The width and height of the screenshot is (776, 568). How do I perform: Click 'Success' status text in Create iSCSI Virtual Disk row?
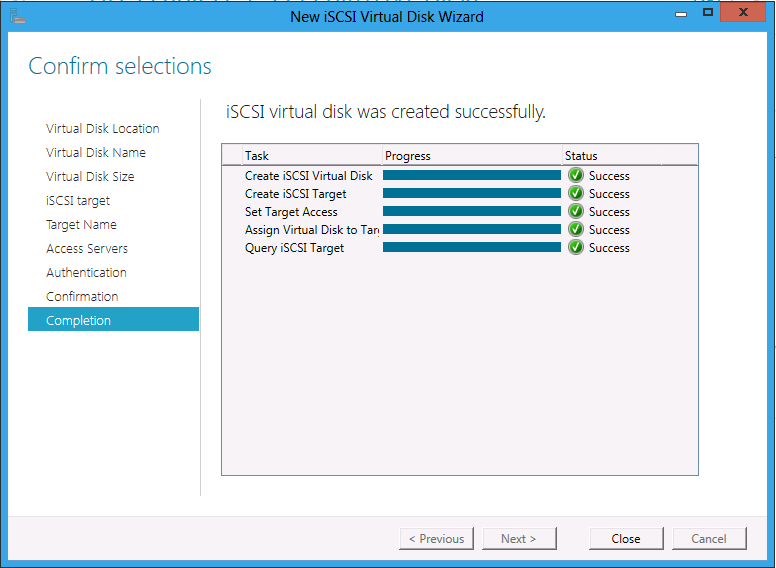click(x=609, y=176)
